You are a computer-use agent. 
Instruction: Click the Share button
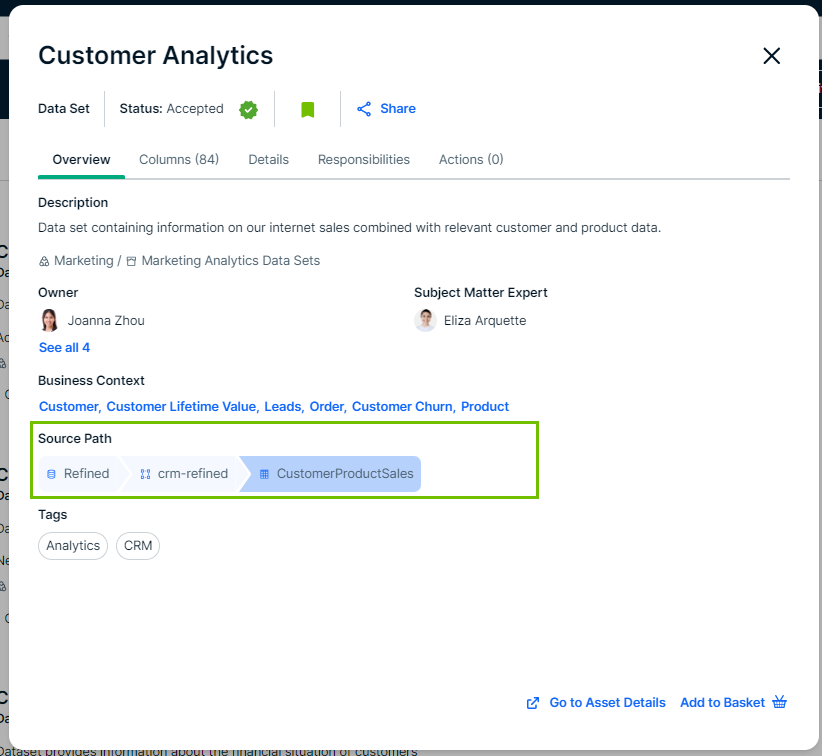coord(386,109)
